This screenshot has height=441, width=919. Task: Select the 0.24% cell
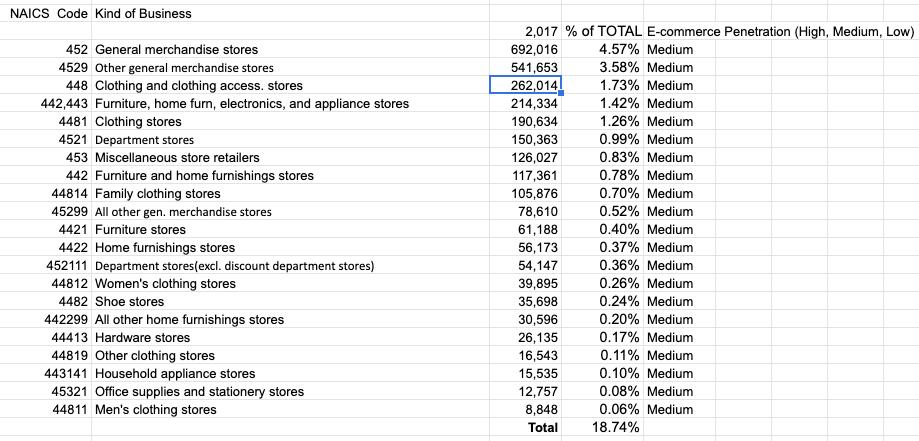tap(602, 301)
